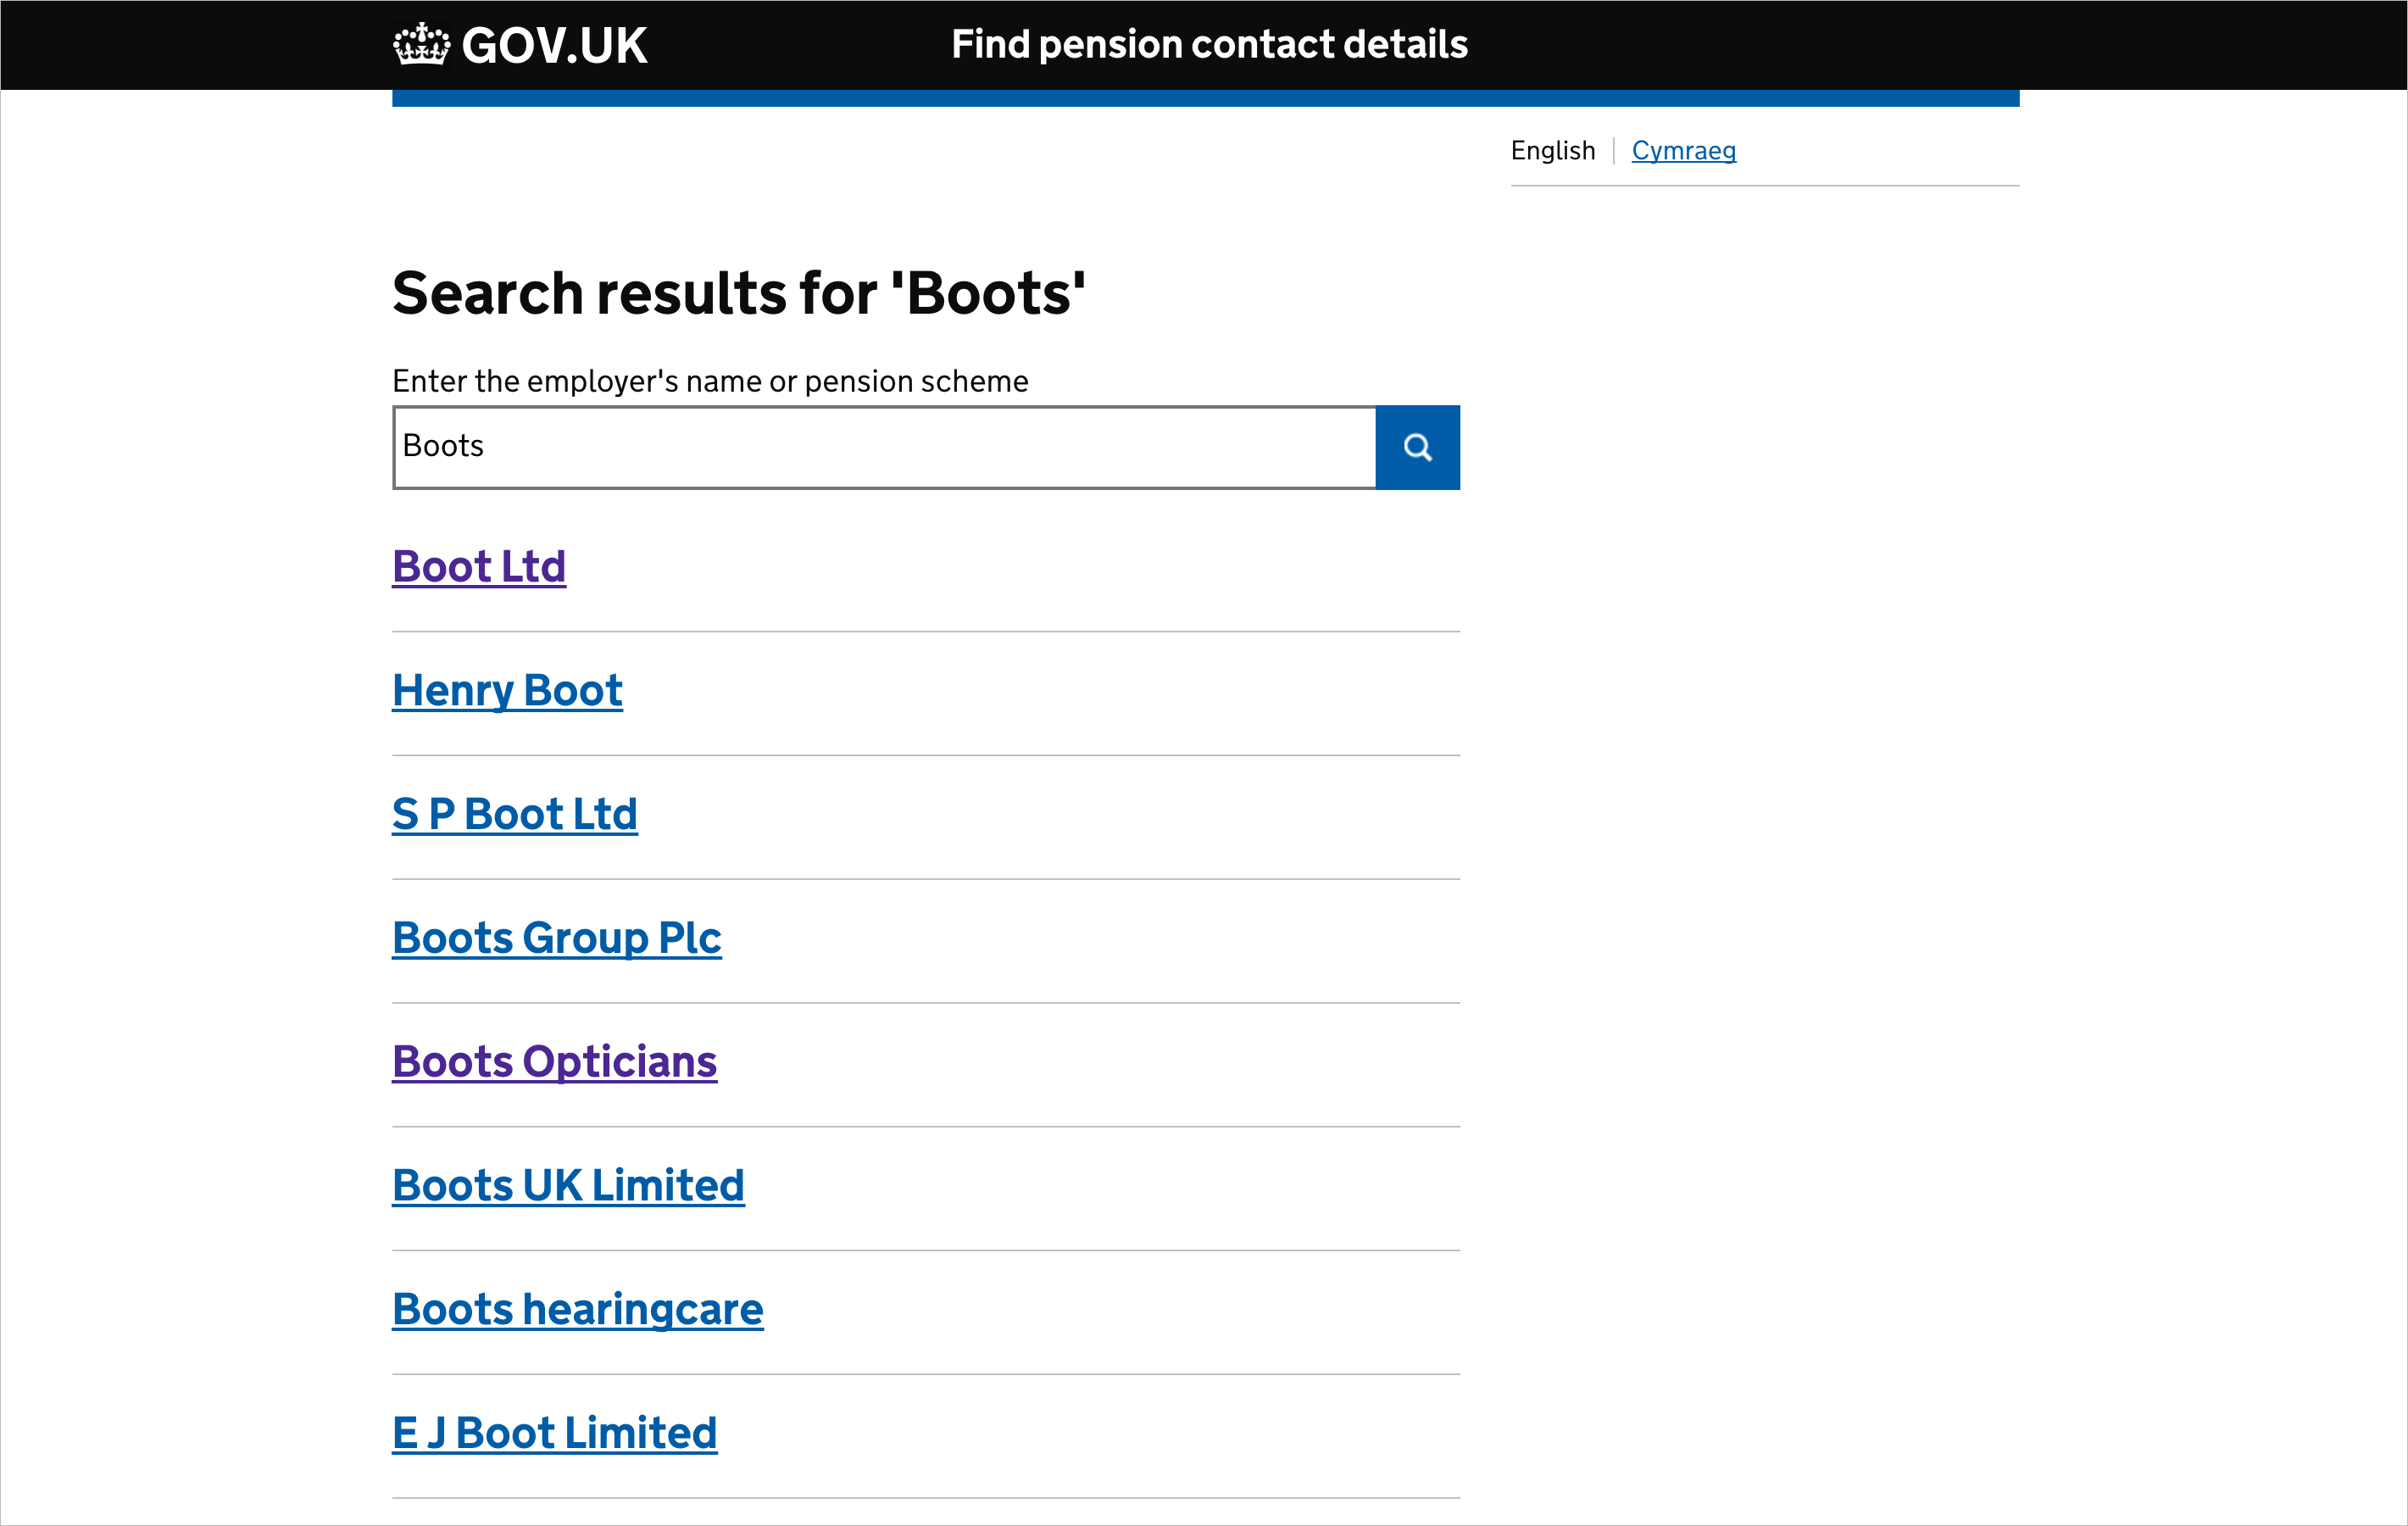
Task: Select Boots hearingcare from the list
Action: [577, 1309]
